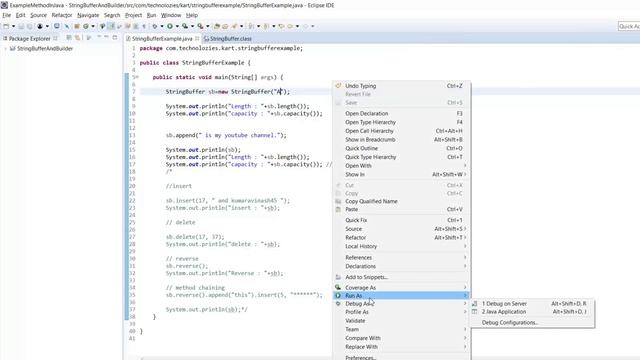Collapse the main method fold marker at line 5

tap(137, 77)
